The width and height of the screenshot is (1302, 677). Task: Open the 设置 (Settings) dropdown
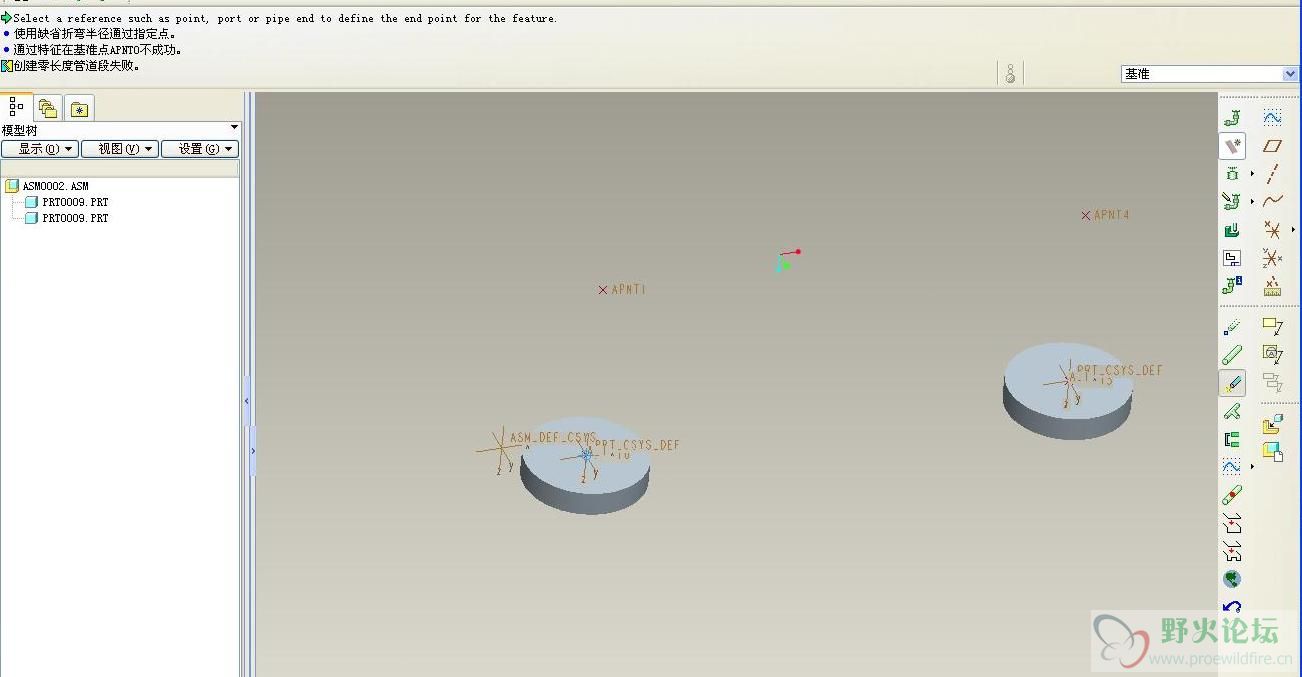tap(200, 149)
